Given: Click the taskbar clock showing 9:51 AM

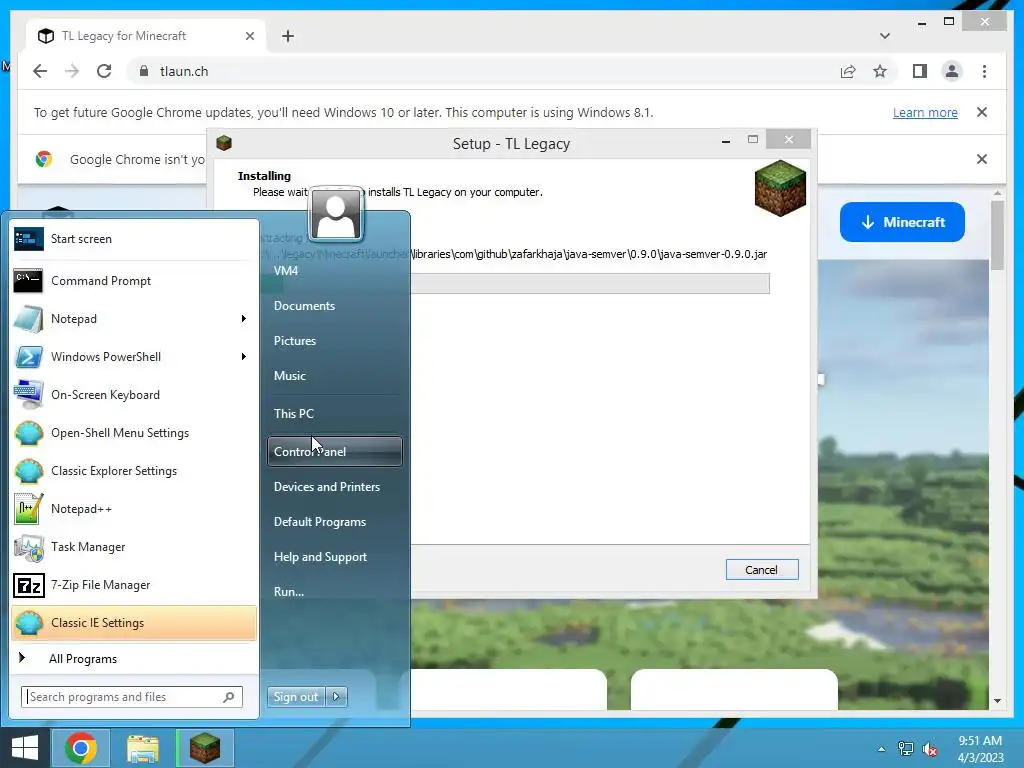Looking at the screenshot, I should coord(980,749).
